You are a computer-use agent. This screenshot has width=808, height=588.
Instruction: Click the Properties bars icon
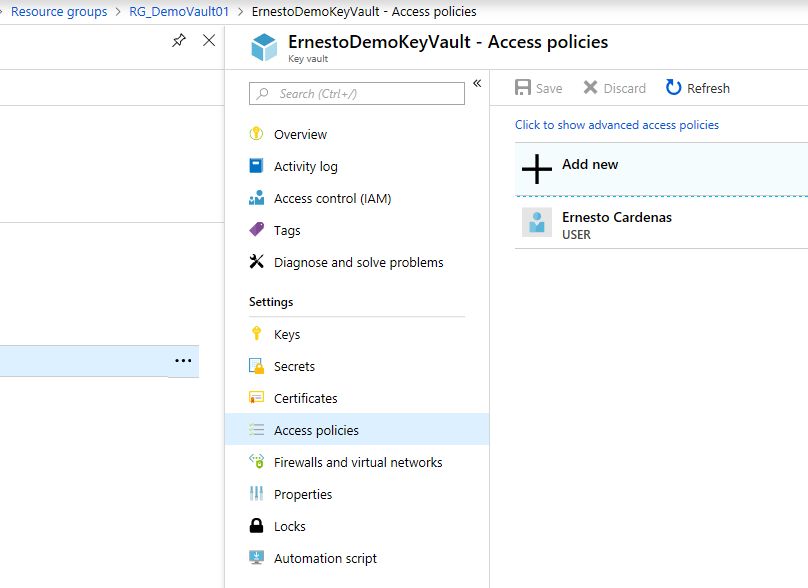pos(256,494)
